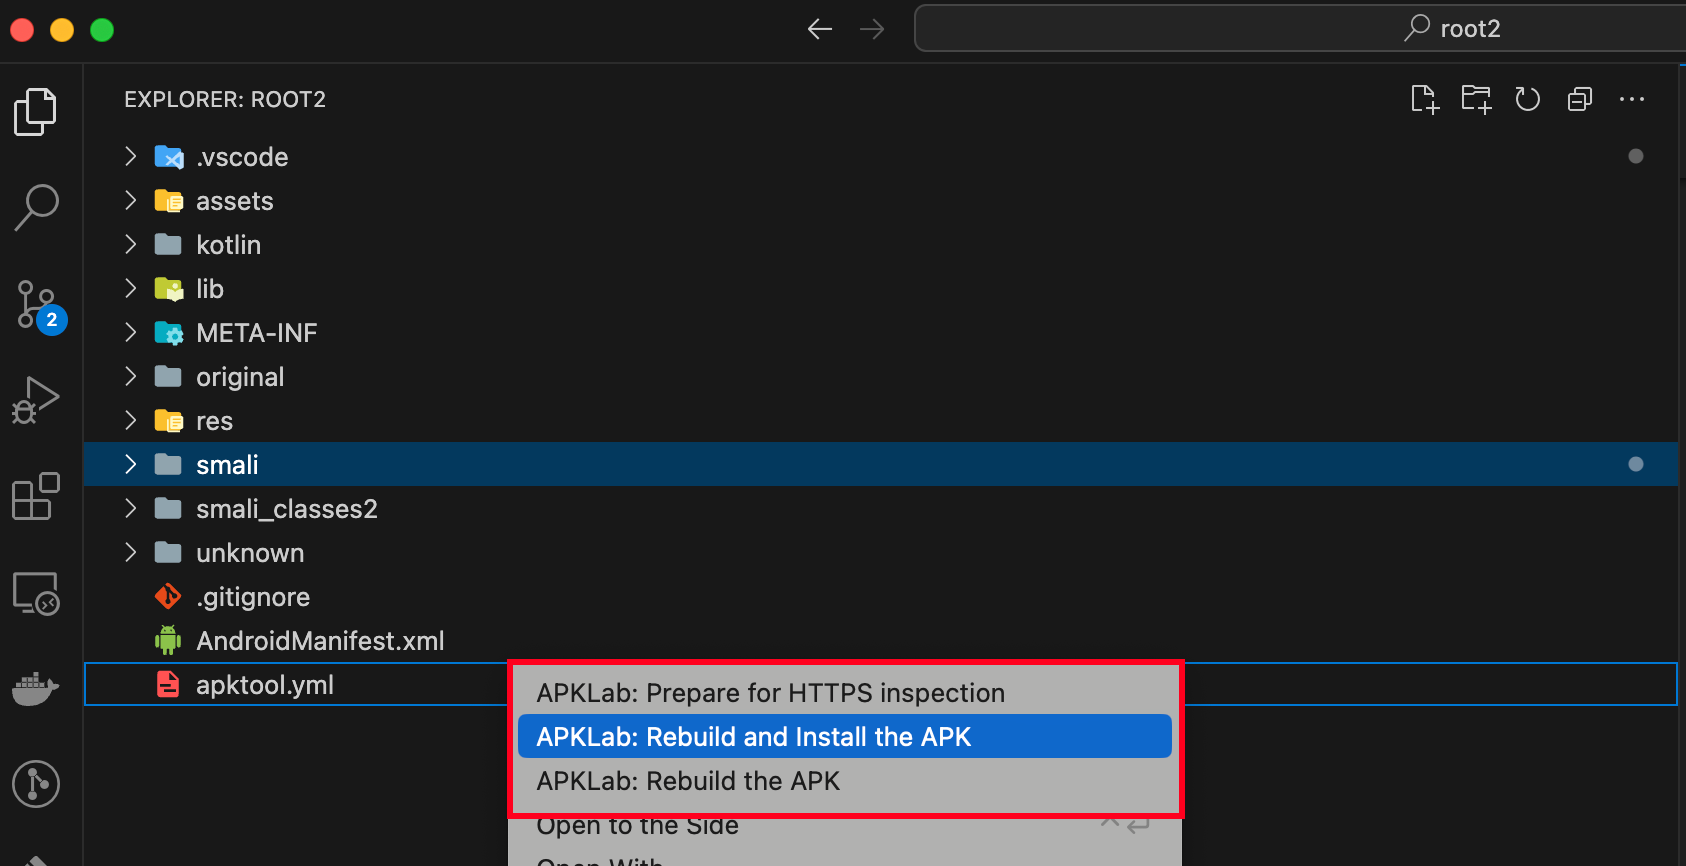The image size is (1686, 866).
Task: Open the Docker view
Action: pyautogui.click(x=36, y=689)
